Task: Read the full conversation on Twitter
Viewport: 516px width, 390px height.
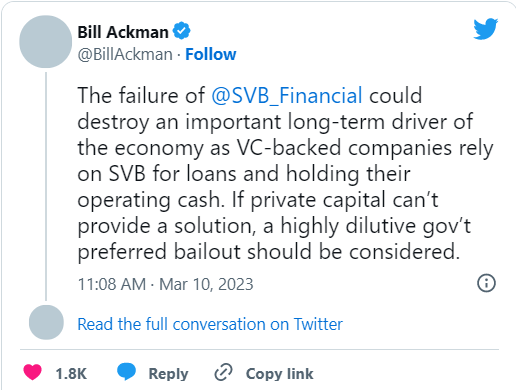Action: tap(210, 324)
